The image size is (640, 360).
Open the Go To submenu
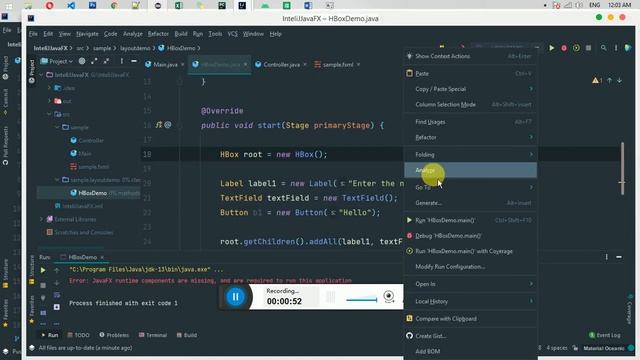coord(470,187)
